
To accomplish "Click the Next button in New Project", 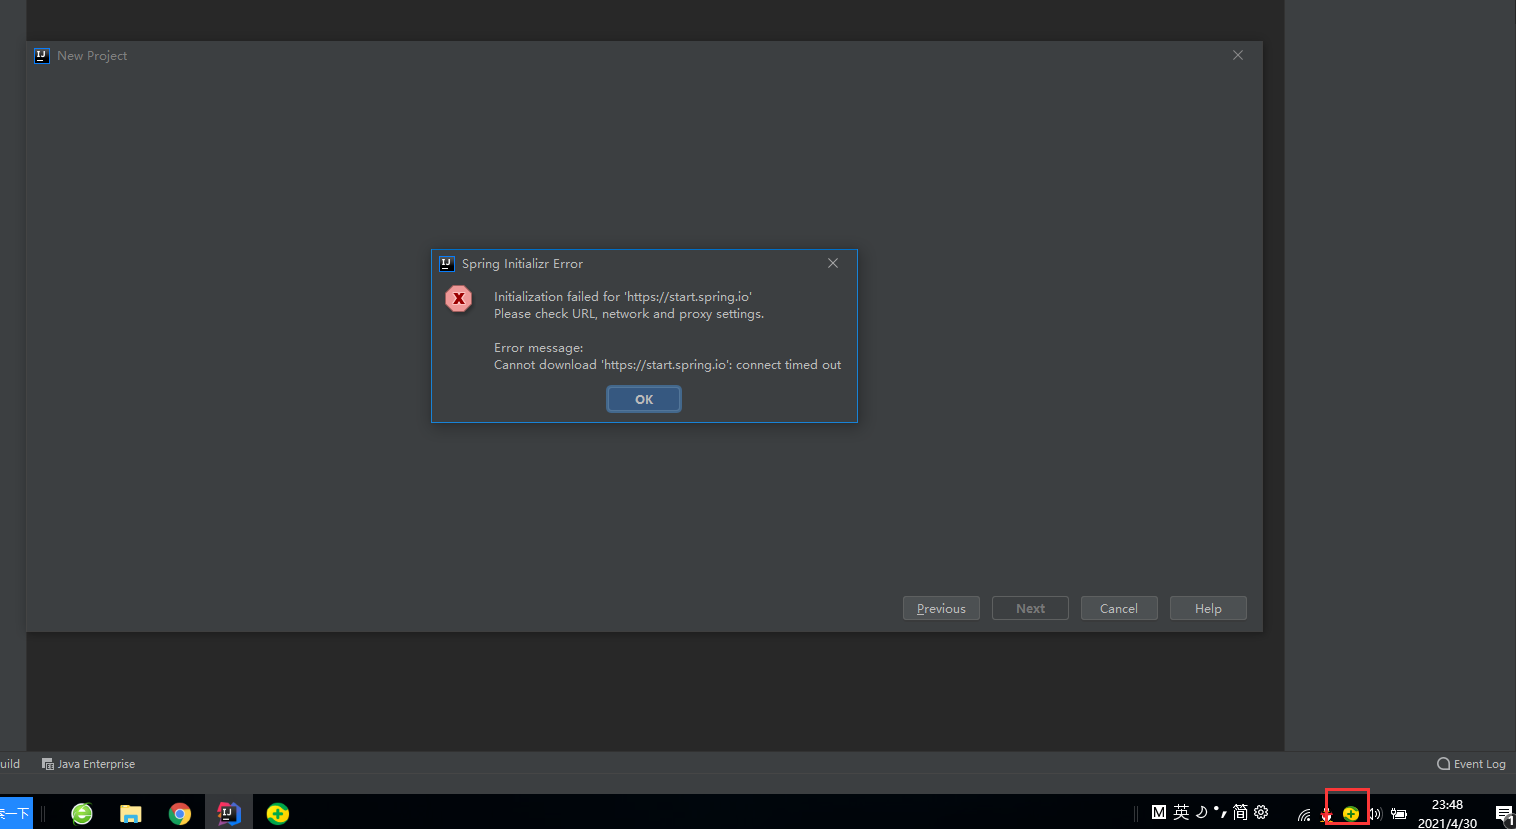I will click(x=1030, y=608).
